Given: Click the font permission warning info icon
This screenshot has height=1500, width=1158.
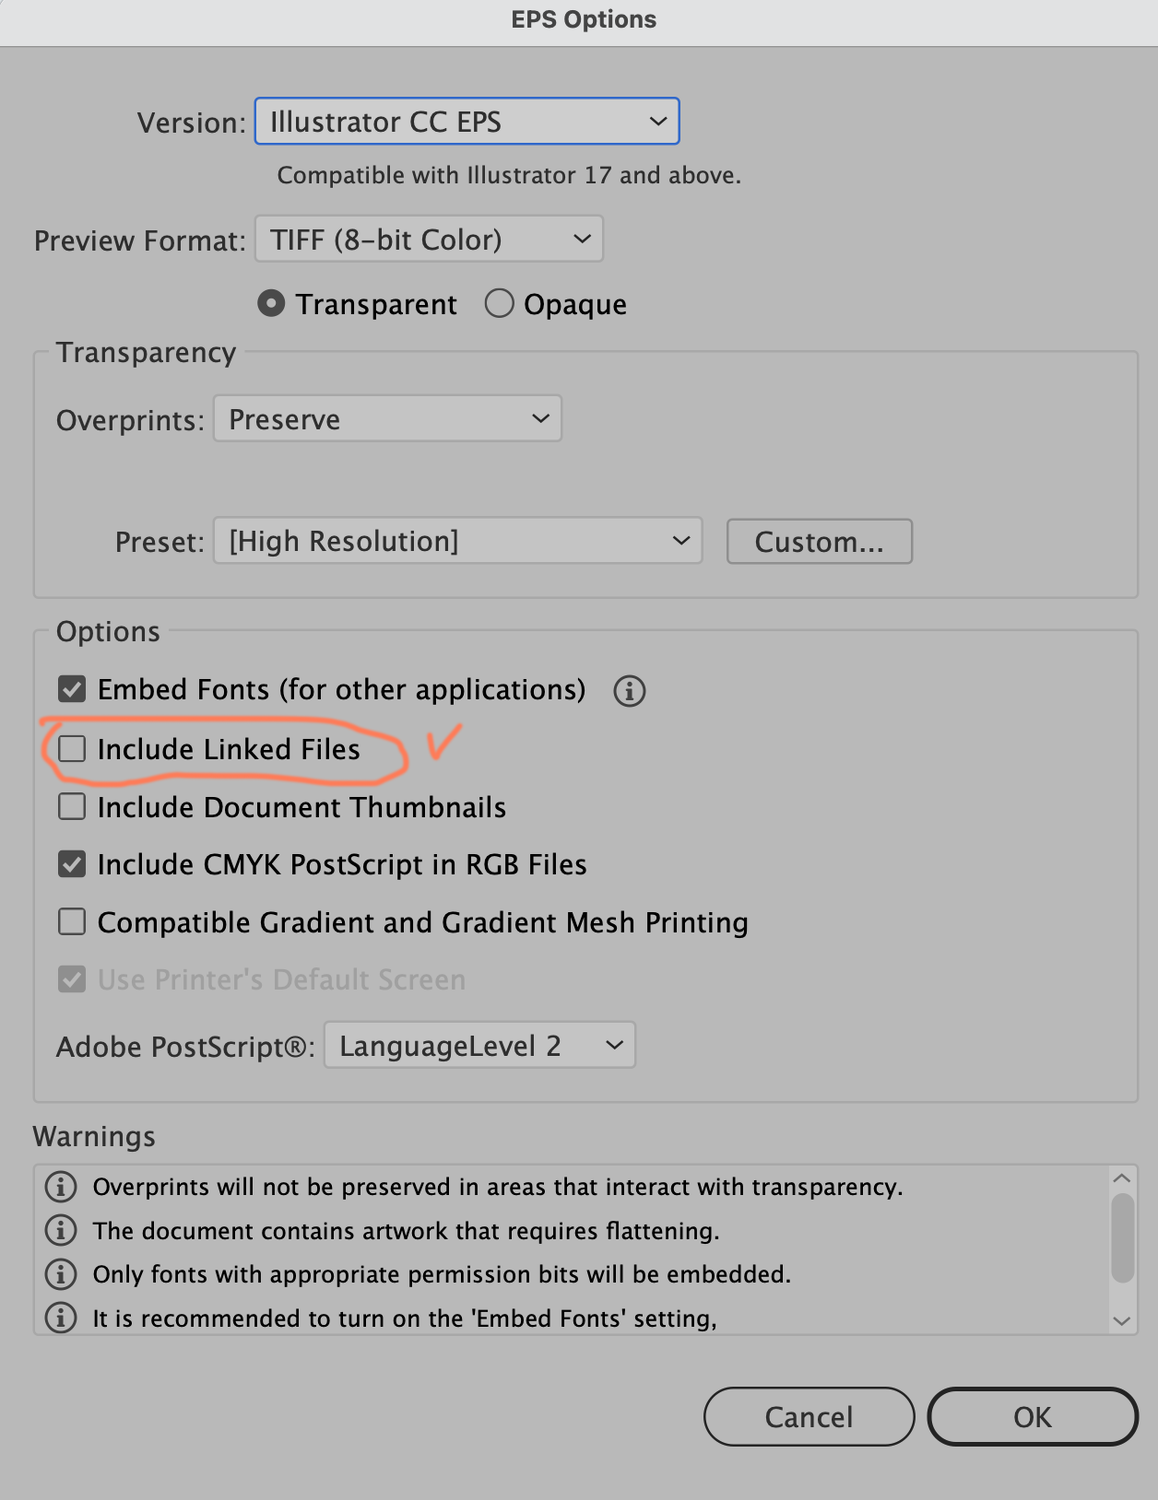Looking at the screenshot, I should coord(61,1274).
